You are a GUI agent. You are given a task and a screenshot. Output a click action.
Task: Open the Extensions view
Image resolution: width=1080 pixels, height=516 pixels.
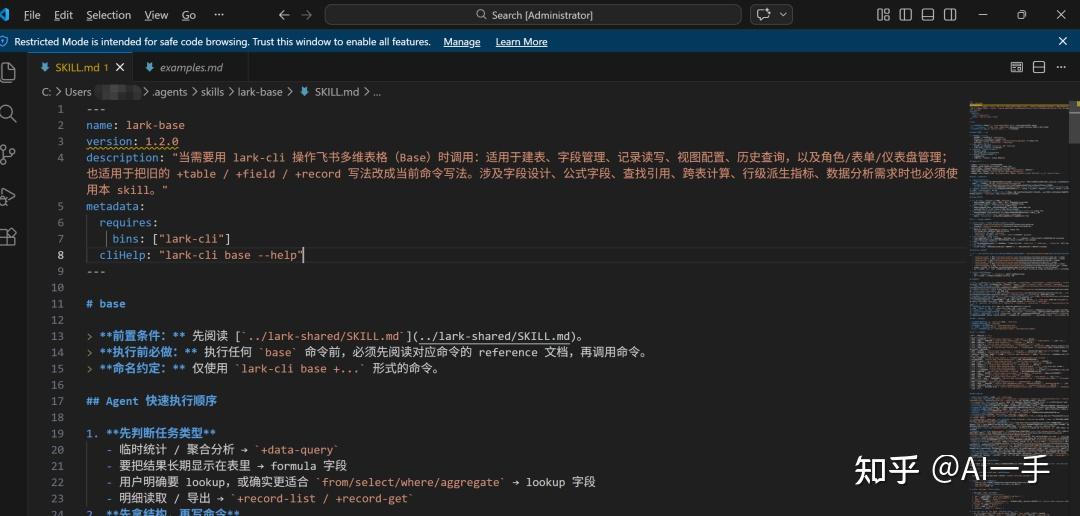point(8,237)
